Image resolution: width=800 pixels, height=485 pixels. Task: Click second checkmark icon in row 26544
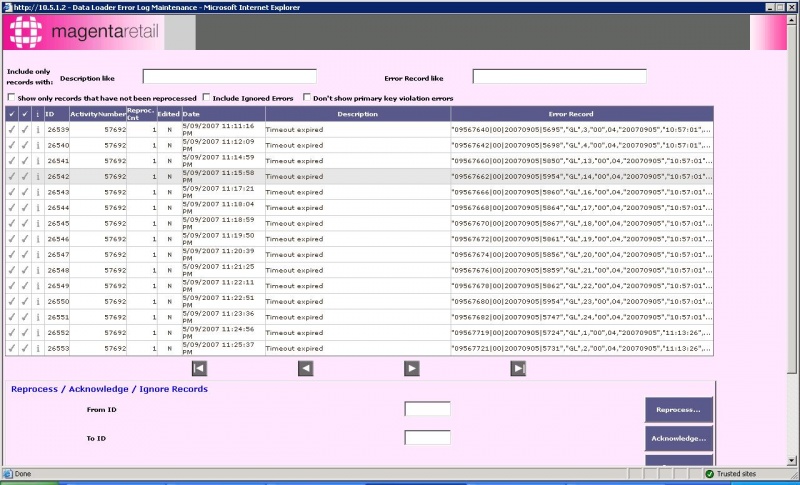24,208
